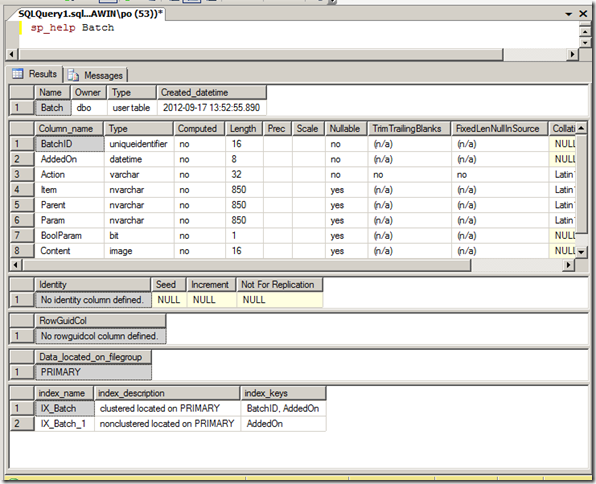Click the query editor horizontal scrollbar thumb
Image resolution: width=596 pixels, height=484 pixels.
pos(261,54)
